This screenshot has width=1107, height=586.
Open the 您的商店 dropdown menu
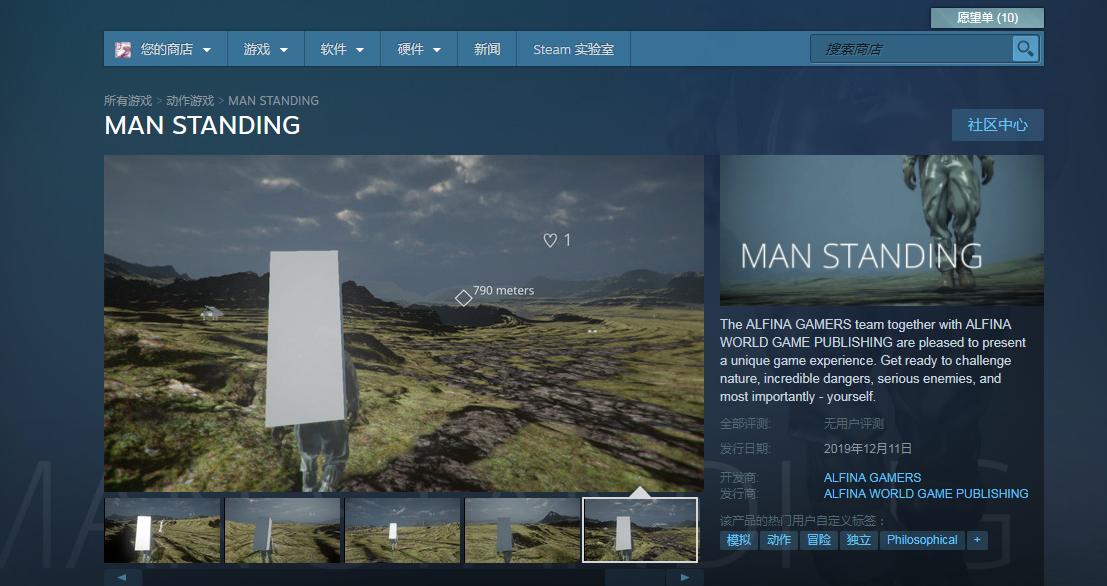pyautogui.click(x=166, y=49)
